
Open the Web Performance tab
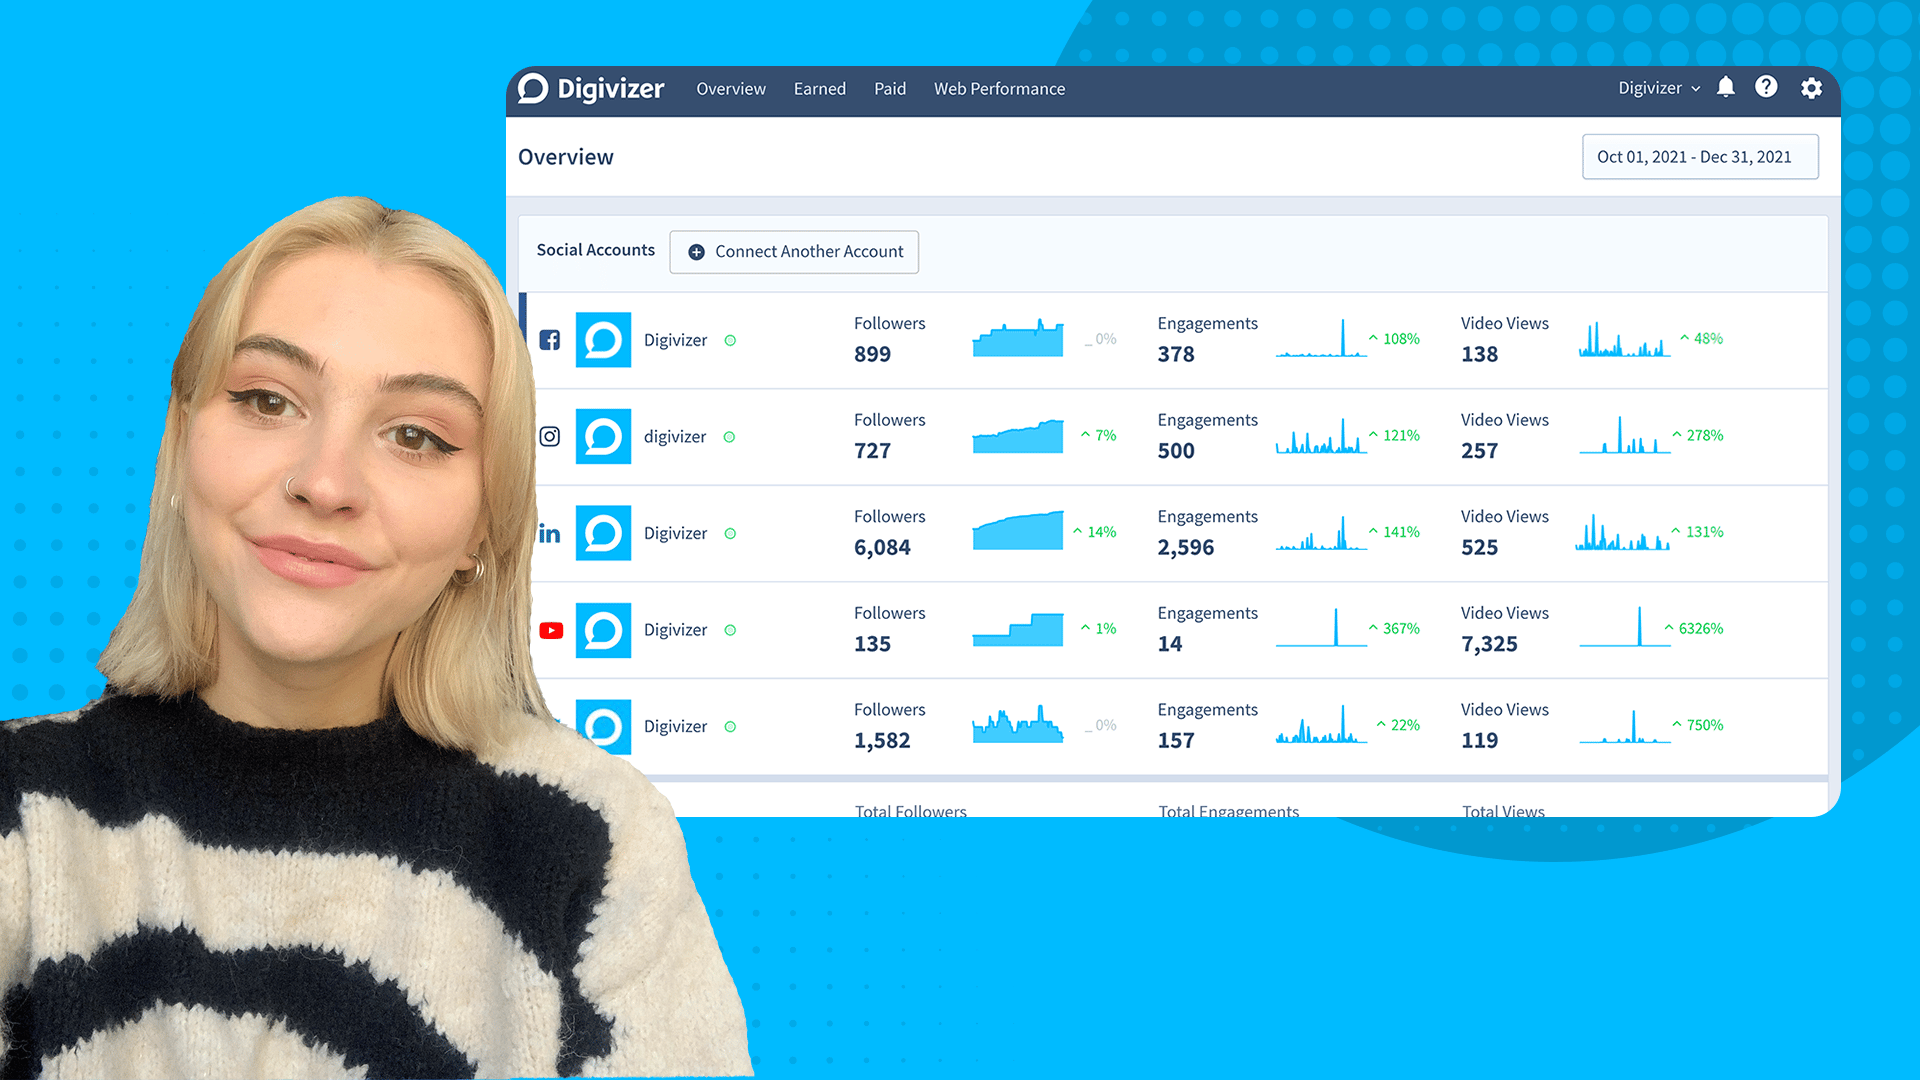coord(999,89)
